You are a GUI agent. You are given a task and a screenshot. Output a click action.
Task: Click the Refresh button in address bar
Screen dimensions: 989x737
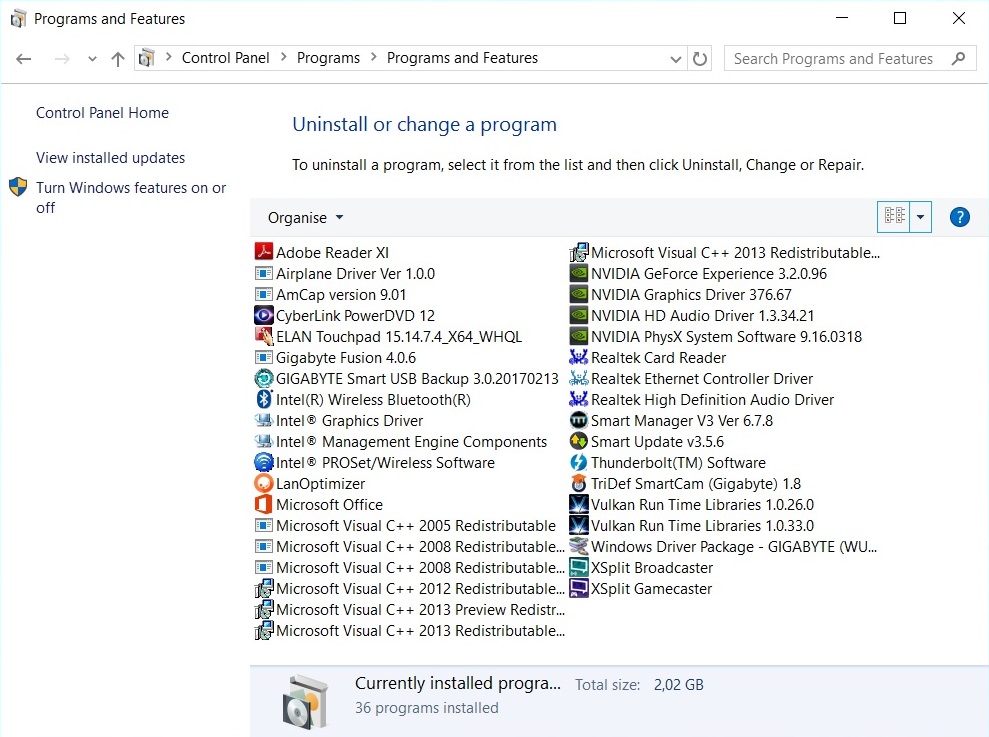tap(701, 59)
